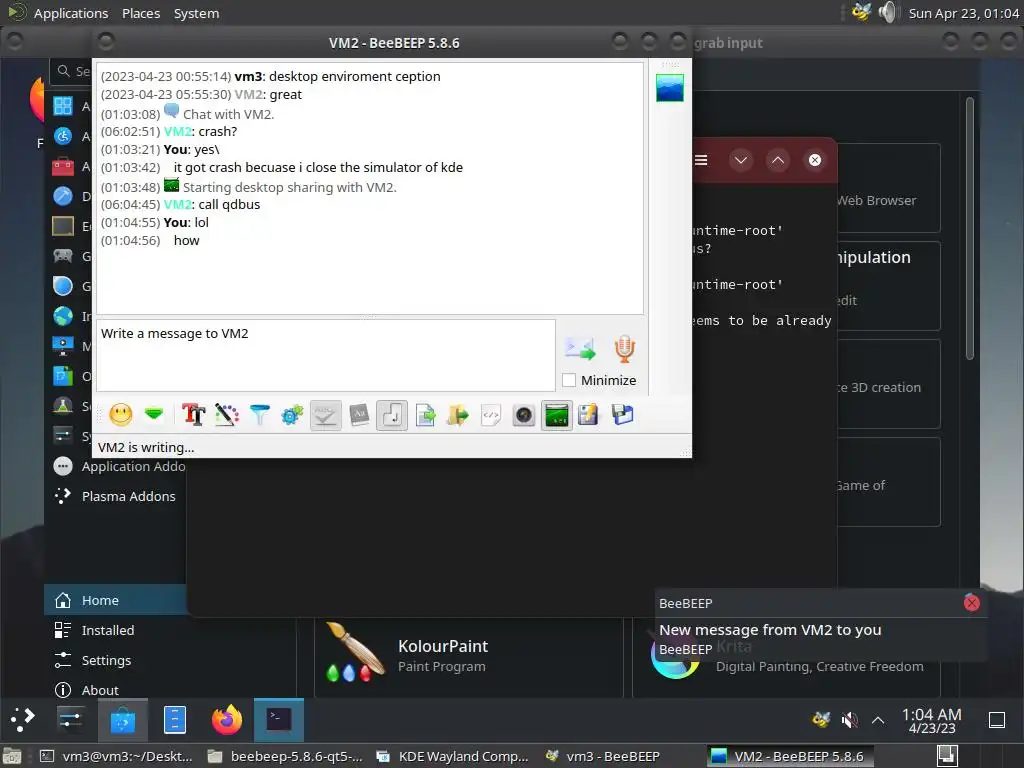
Task: Click the workspace switcher at taskbar right
Action: tap(948, 756)
